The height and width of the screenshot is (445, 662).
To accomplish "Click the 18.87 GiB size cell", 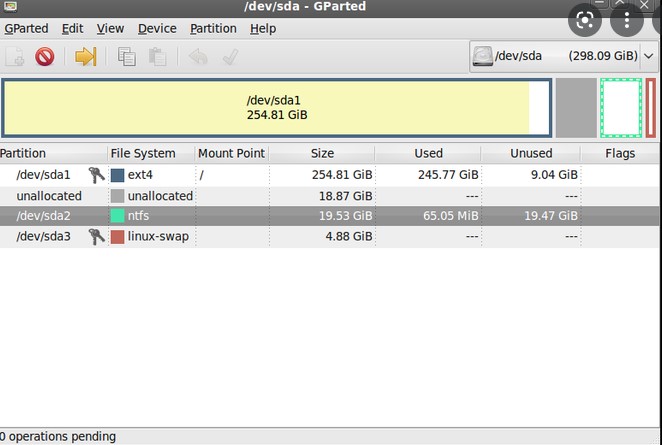I will (x=345, y=196).
